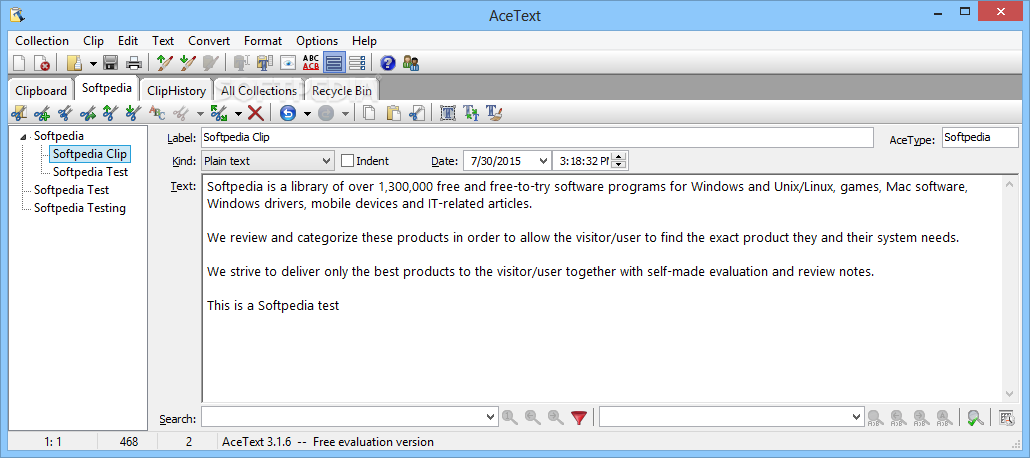Click the blank page New collection icon
The height and width of the screenshot is (458, 1030).
click(x=20, y=63)
